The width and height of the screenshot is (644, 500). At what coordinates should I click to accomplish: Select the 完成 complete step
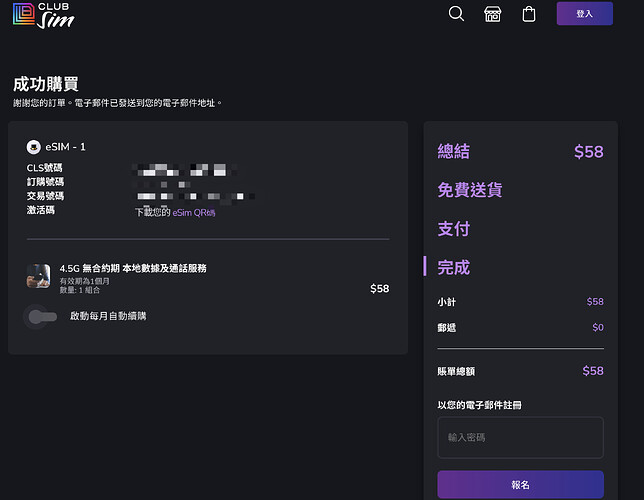click(x=453, y=267)
